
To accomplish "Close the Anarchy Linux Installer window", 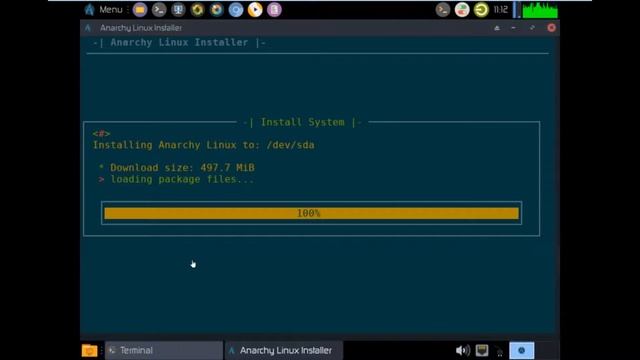I will [551, 28].
